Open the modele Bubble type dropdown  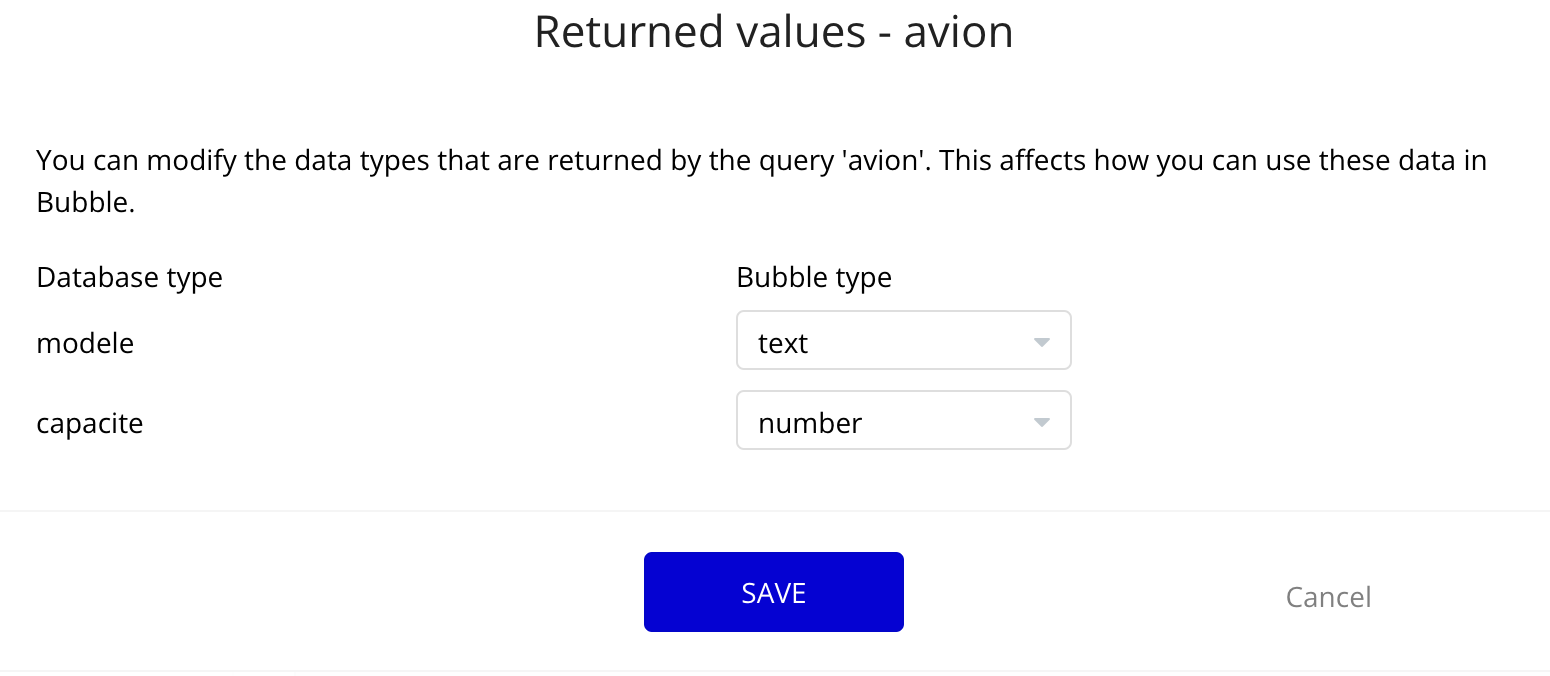click(903, 341)
